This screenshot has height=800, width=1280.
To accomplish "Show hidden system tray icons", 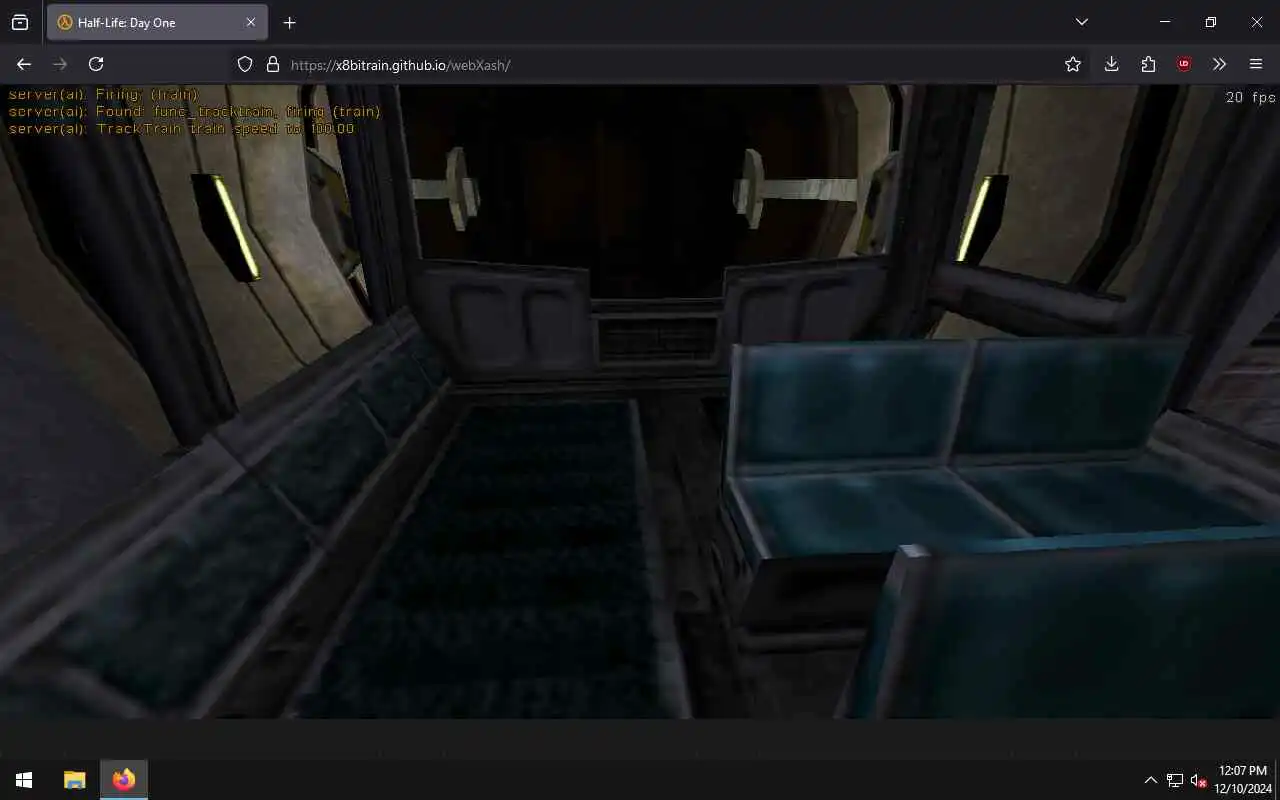I will pos(1150,780).
